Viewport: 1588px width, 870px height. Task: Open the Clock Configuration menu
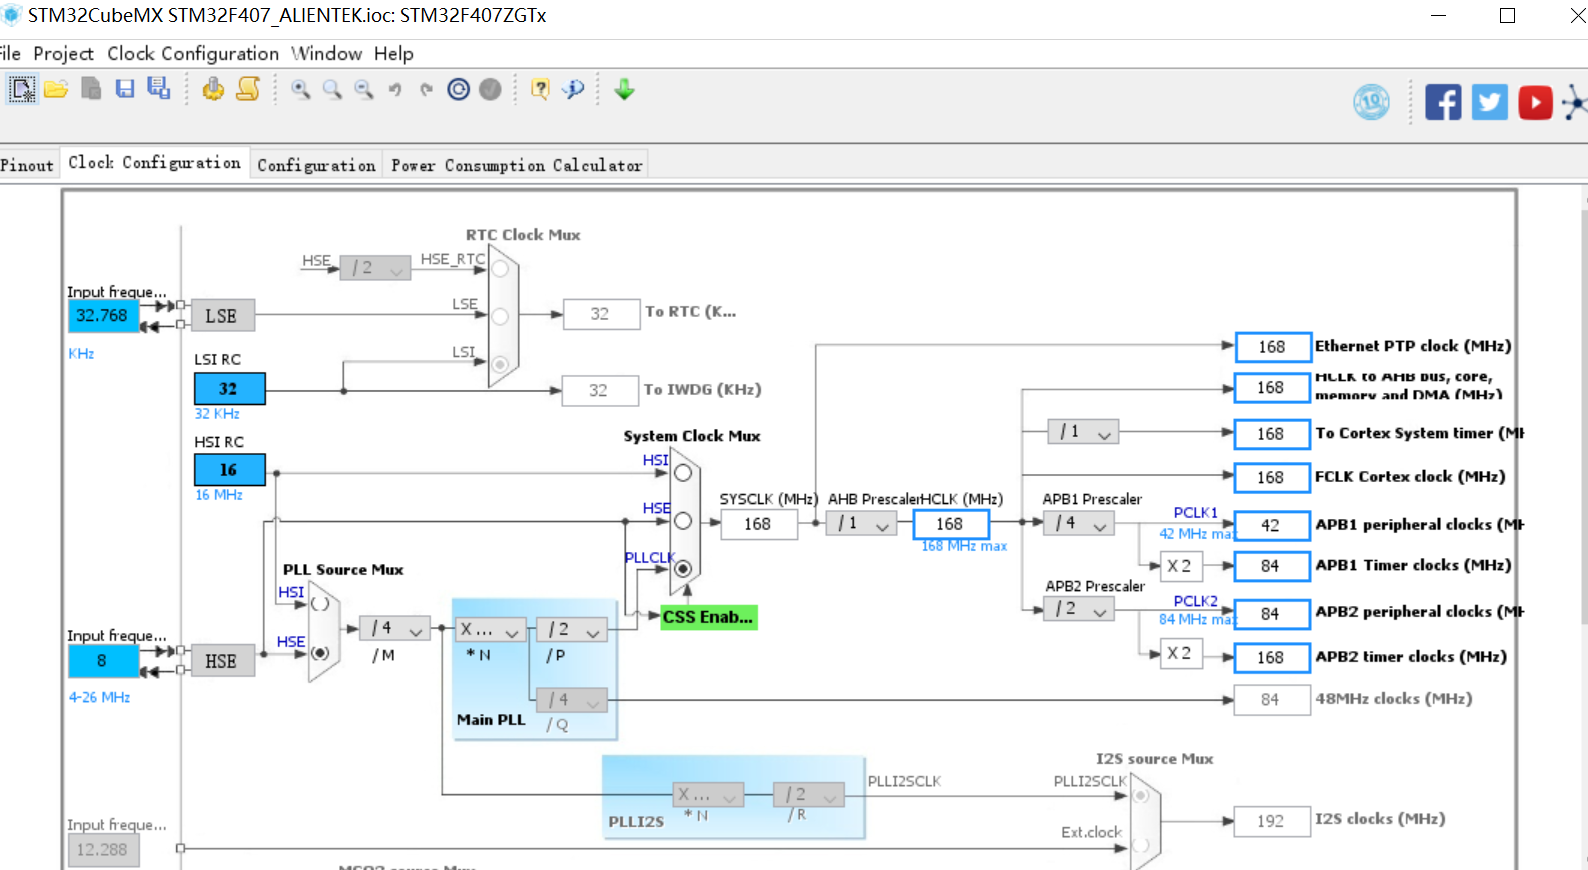click(193, 54)
